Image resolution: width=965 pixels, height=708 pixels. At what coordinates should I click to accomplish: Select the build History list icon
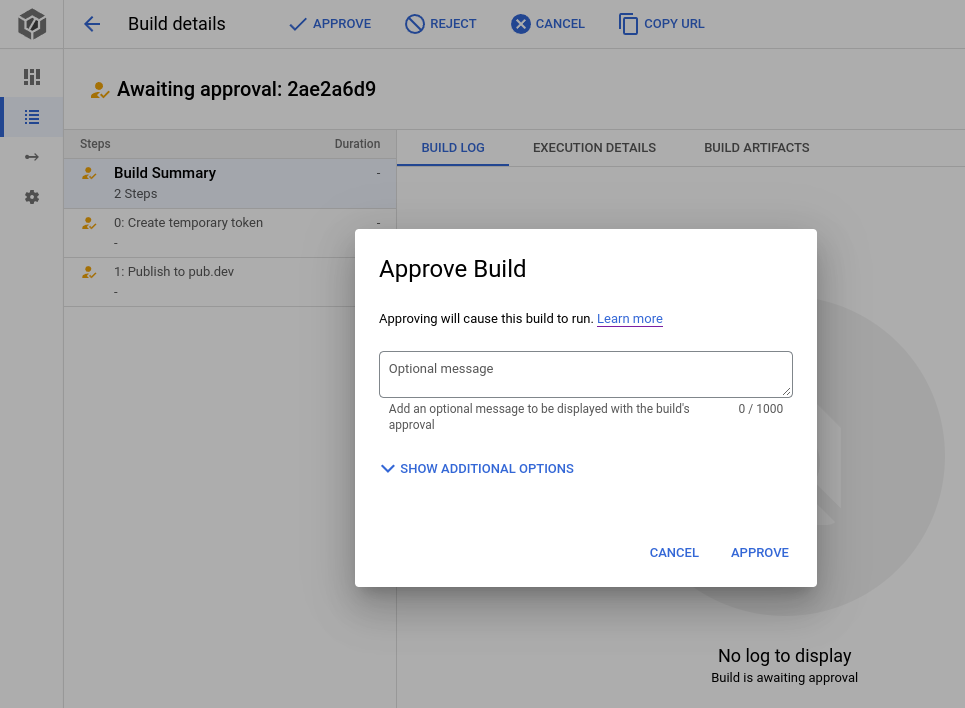tap(31, 116)
